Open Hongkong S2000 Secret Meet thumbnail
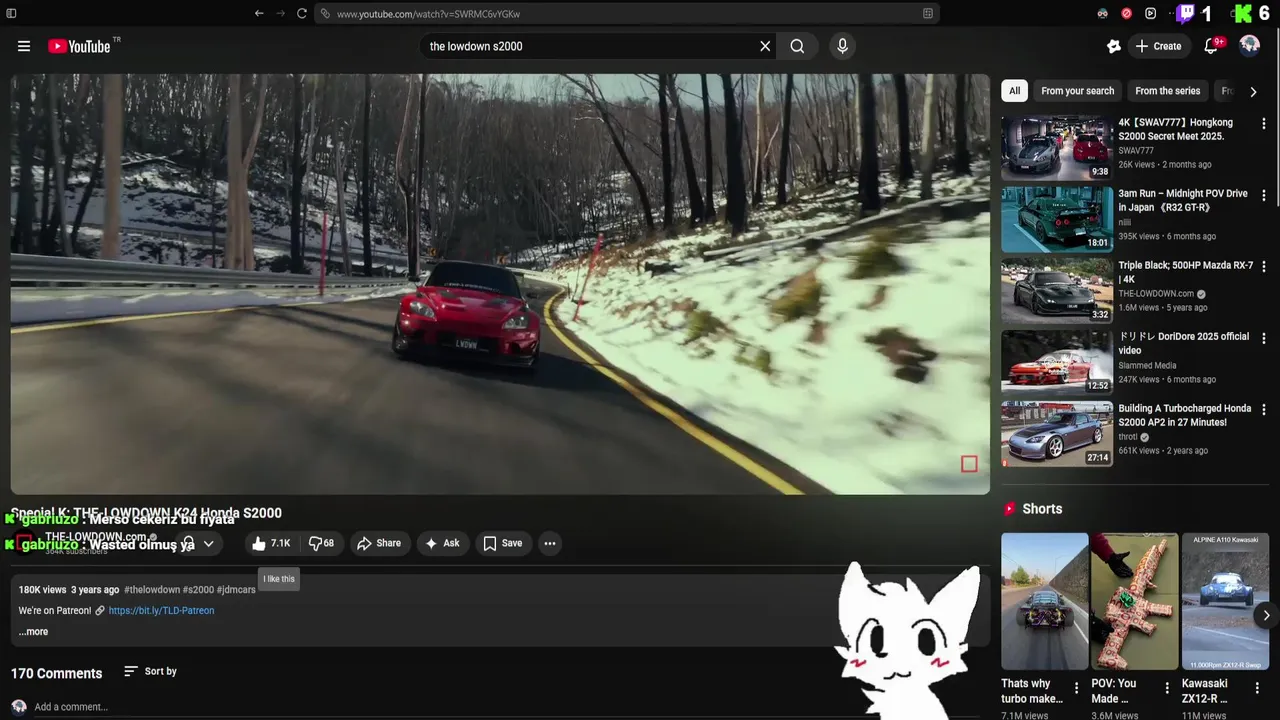 point(1057,147)
